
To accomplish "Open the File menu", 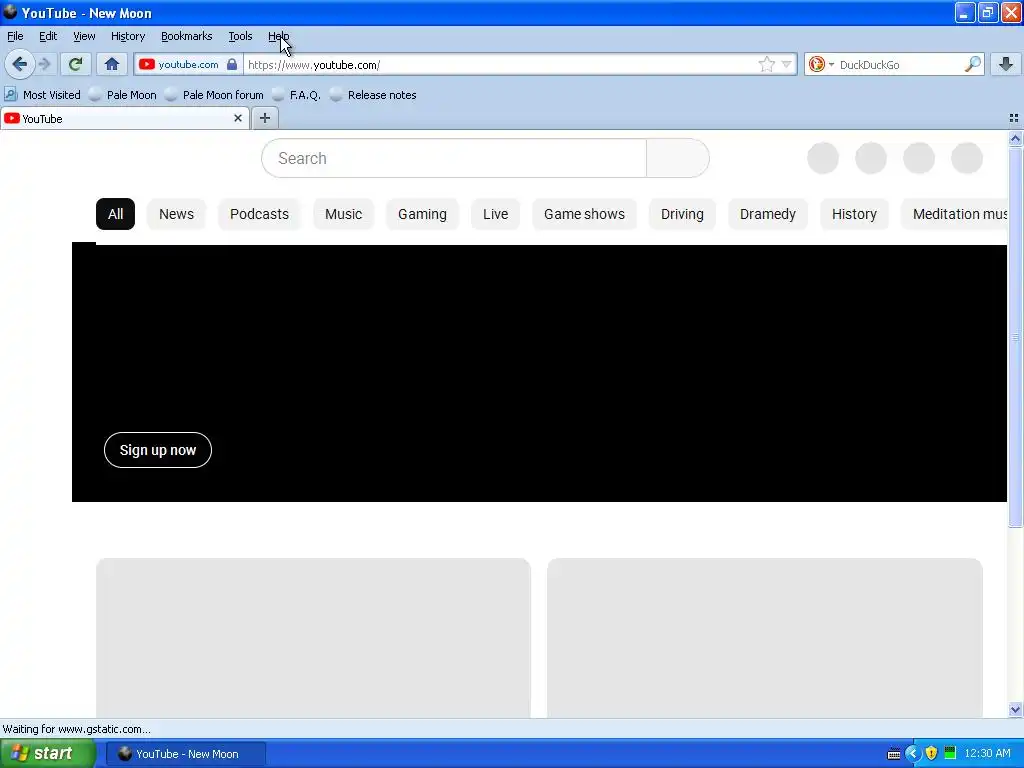I will (x=15, y=36).
